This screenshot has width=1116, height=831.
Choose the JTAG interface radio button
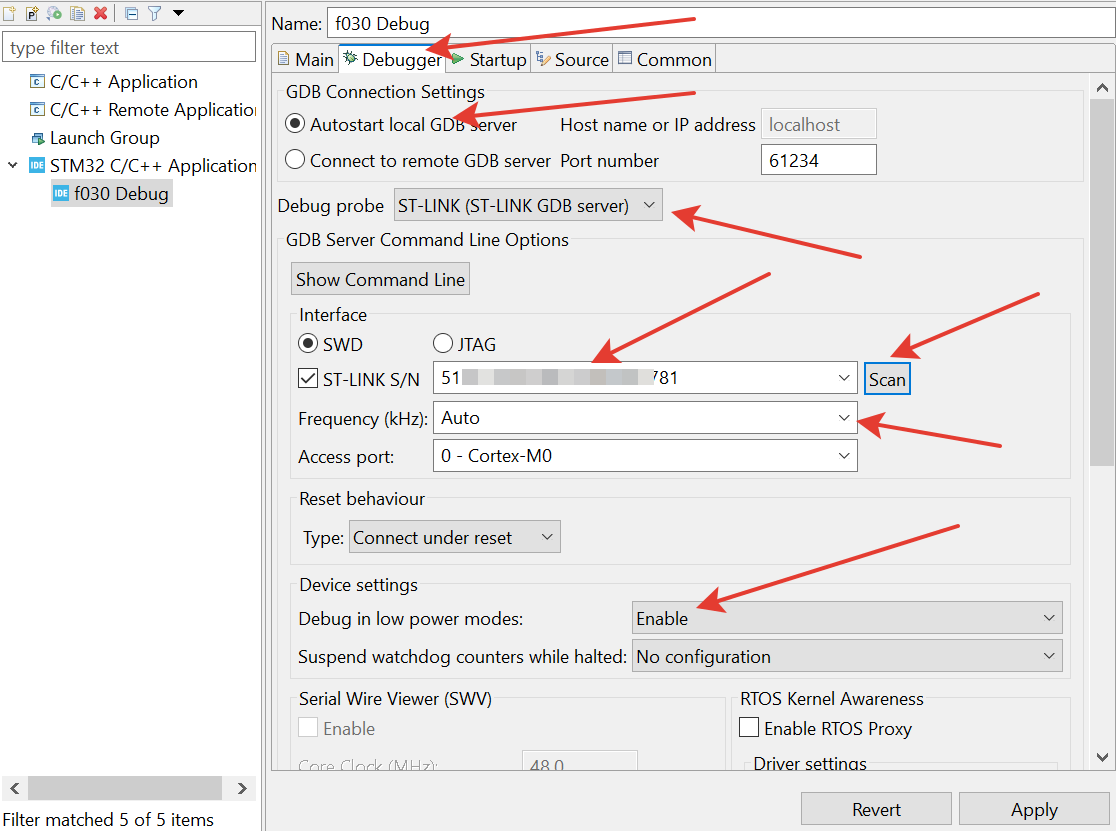tap(443, 344)
